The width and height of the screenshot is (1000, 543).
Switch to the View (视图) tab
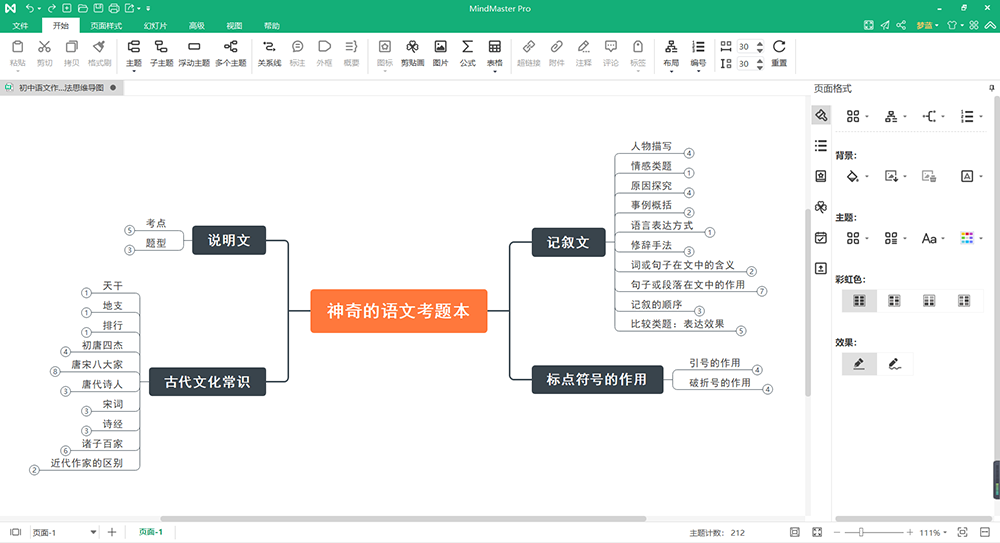tap(234, 26)
